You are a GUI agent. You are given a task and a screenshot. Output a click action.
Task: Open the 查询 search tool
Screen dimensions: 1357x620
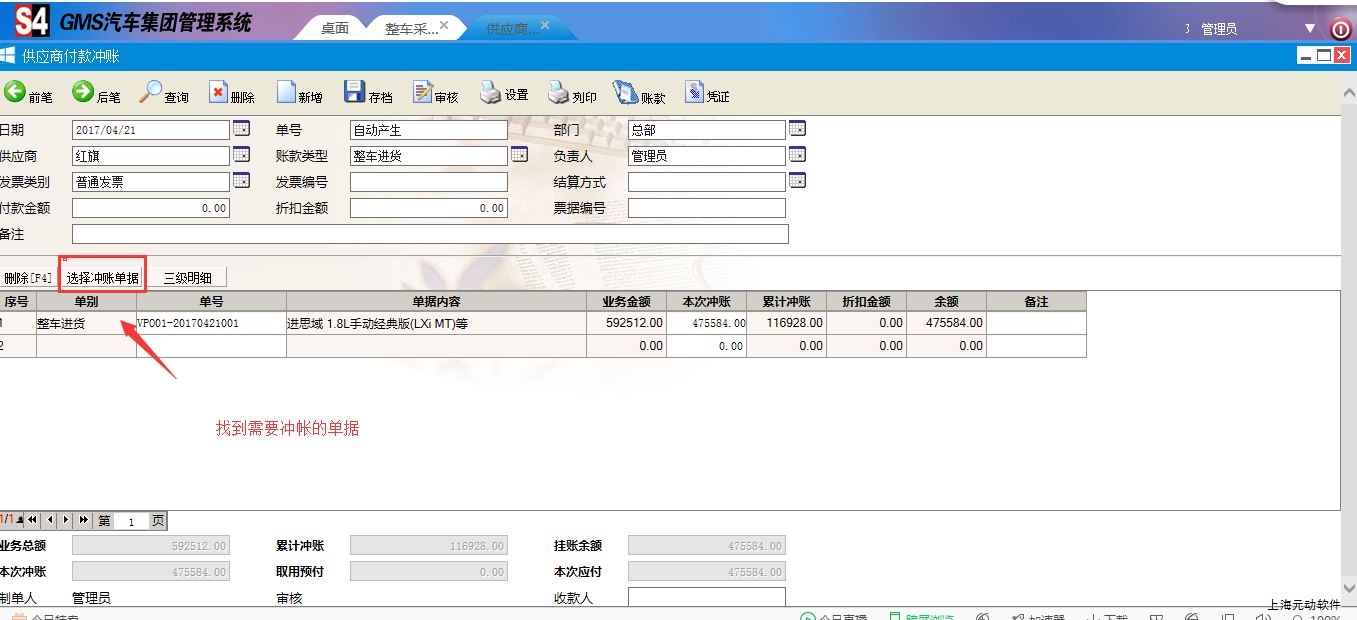(x=151, y=93)
